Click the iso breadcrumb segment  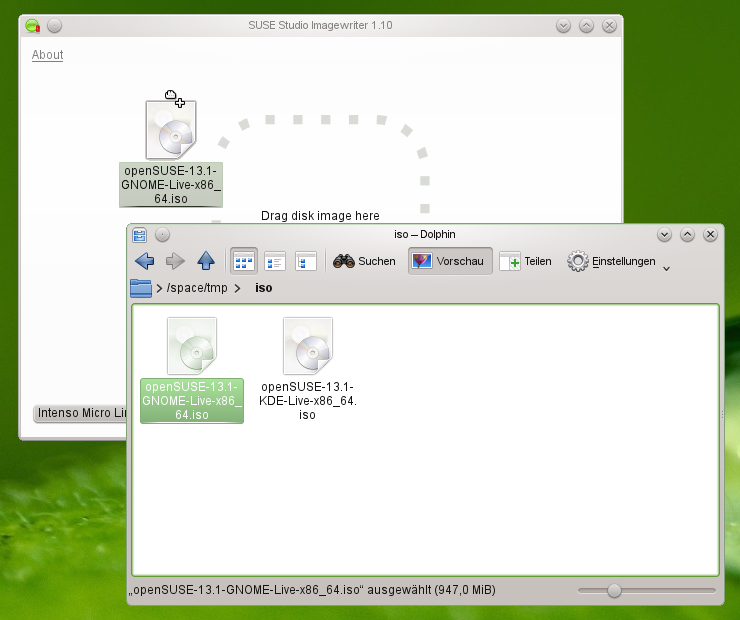click(x=263, y=288)
